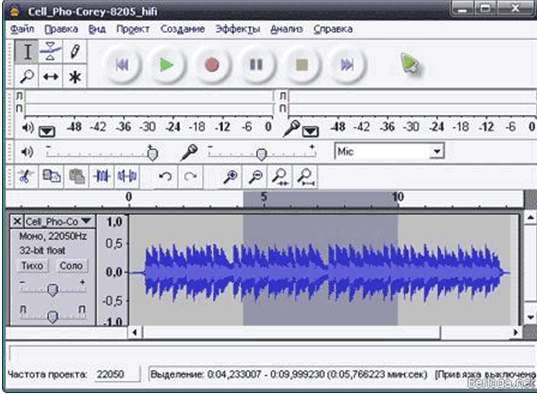Click the microphone input meter icon
The image size is (537, 395).
click(x=292, y=128)
